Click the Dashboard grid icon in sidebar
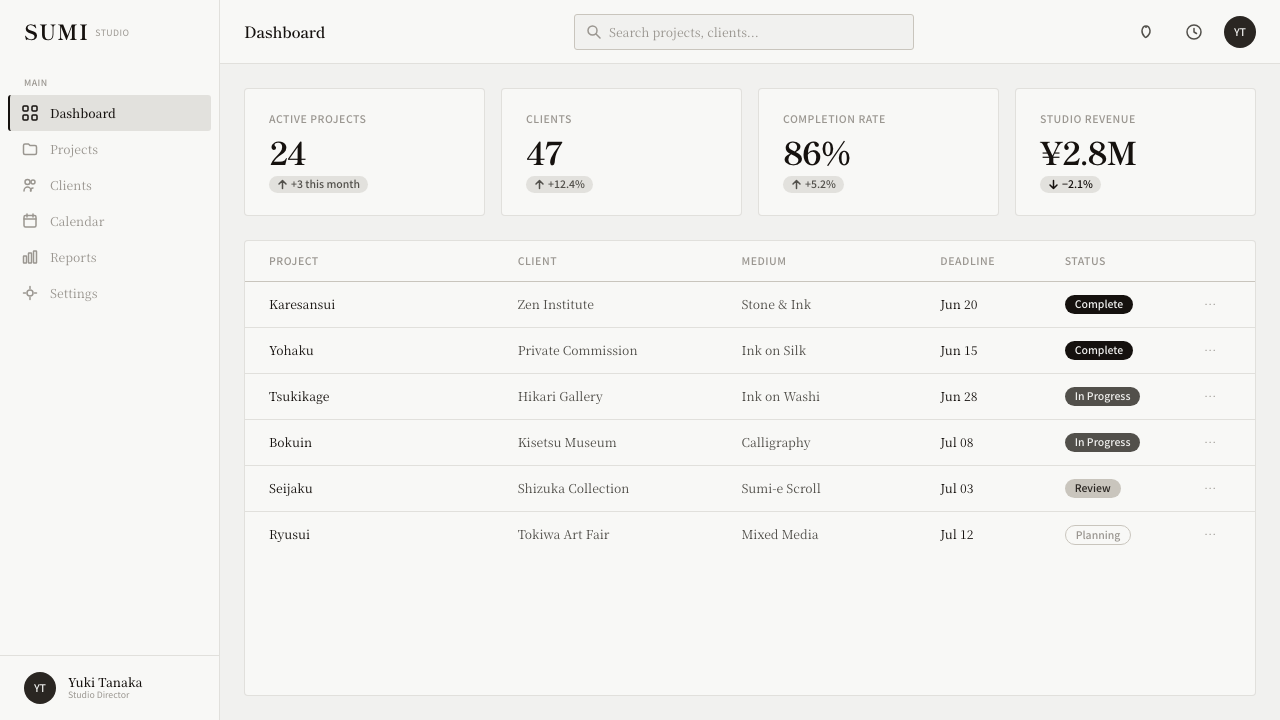Image resolution: width=1280 pixels, height=720 pixels. click(x=30, y=113)
